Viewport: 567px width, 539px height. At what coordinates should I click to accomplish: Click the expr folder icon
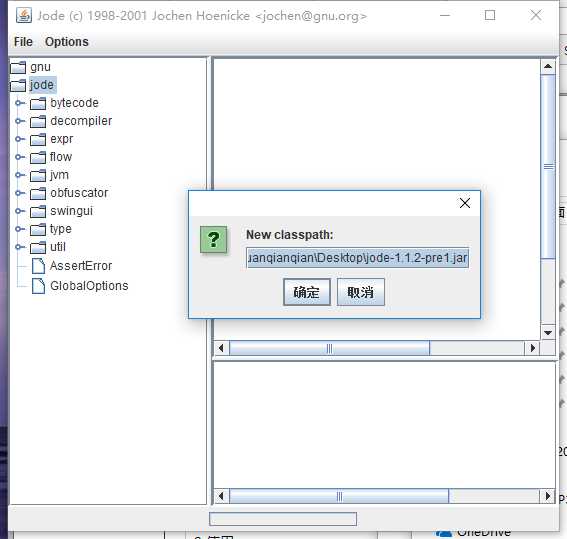coord(38,140)
